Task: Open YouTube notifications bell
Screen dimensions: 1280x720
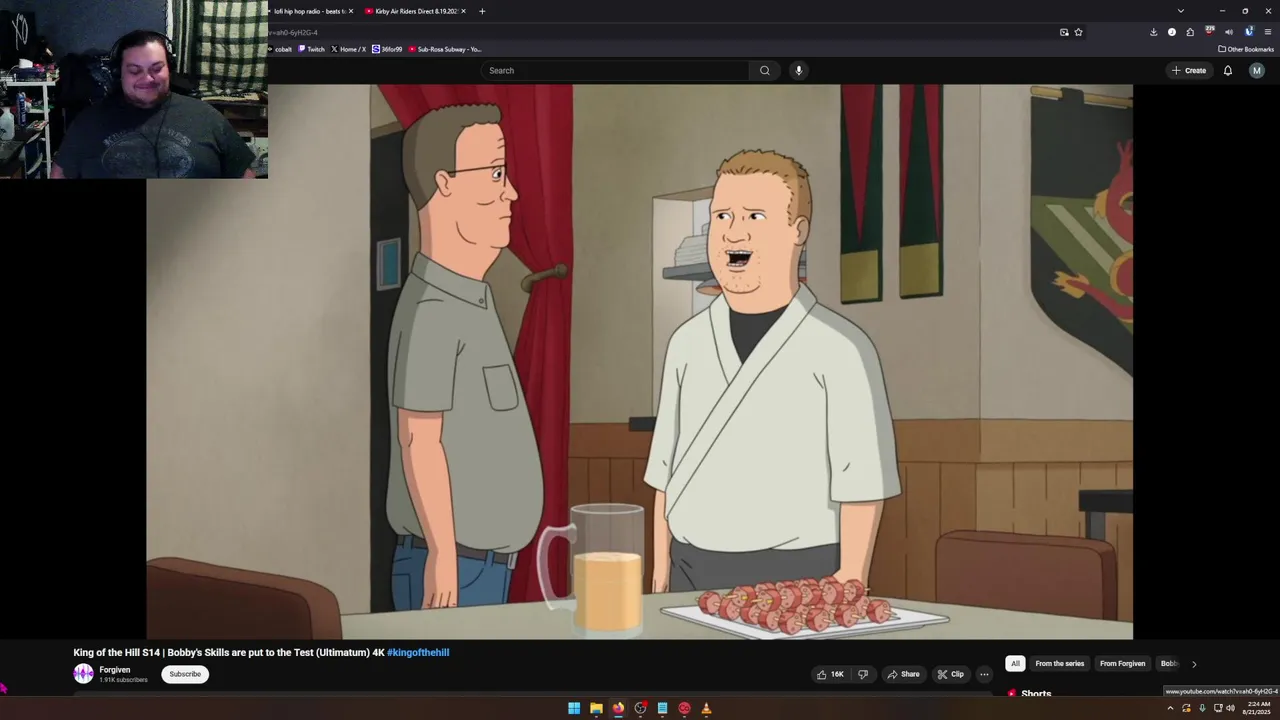Action: pos(1228,70)
